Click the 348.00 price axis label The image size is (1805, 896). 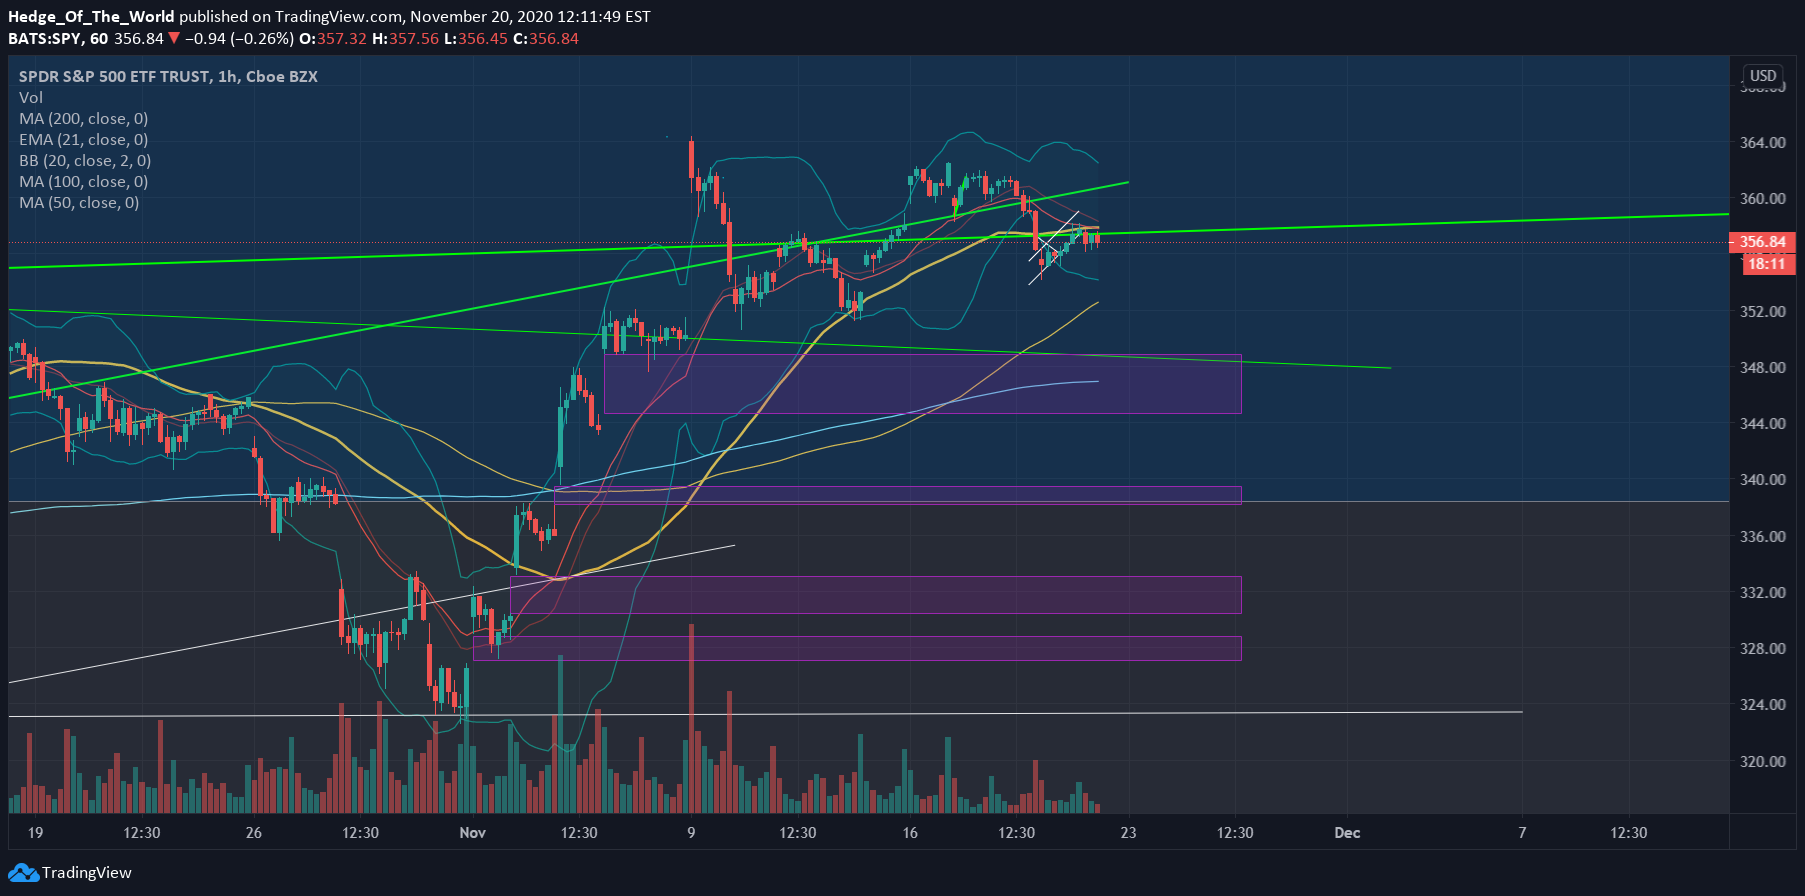[x=1763, y=367]
